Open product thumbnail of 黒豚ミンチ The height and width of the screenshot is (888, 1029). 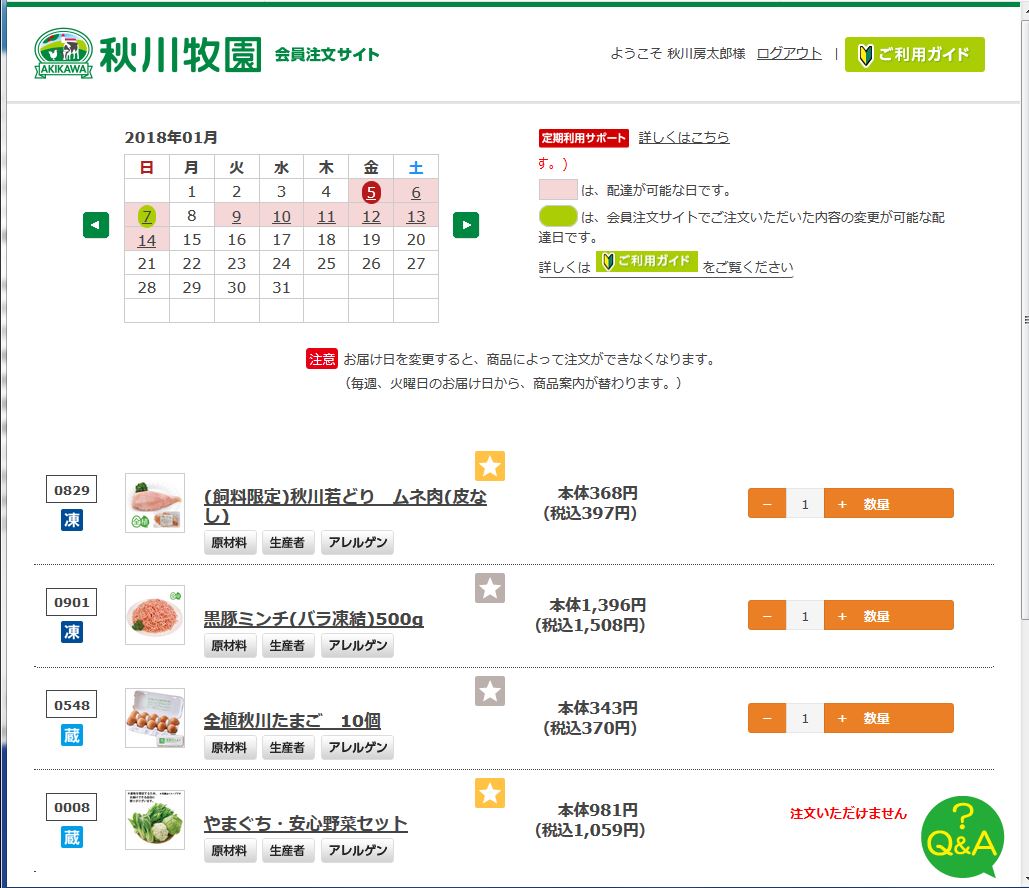155,615
